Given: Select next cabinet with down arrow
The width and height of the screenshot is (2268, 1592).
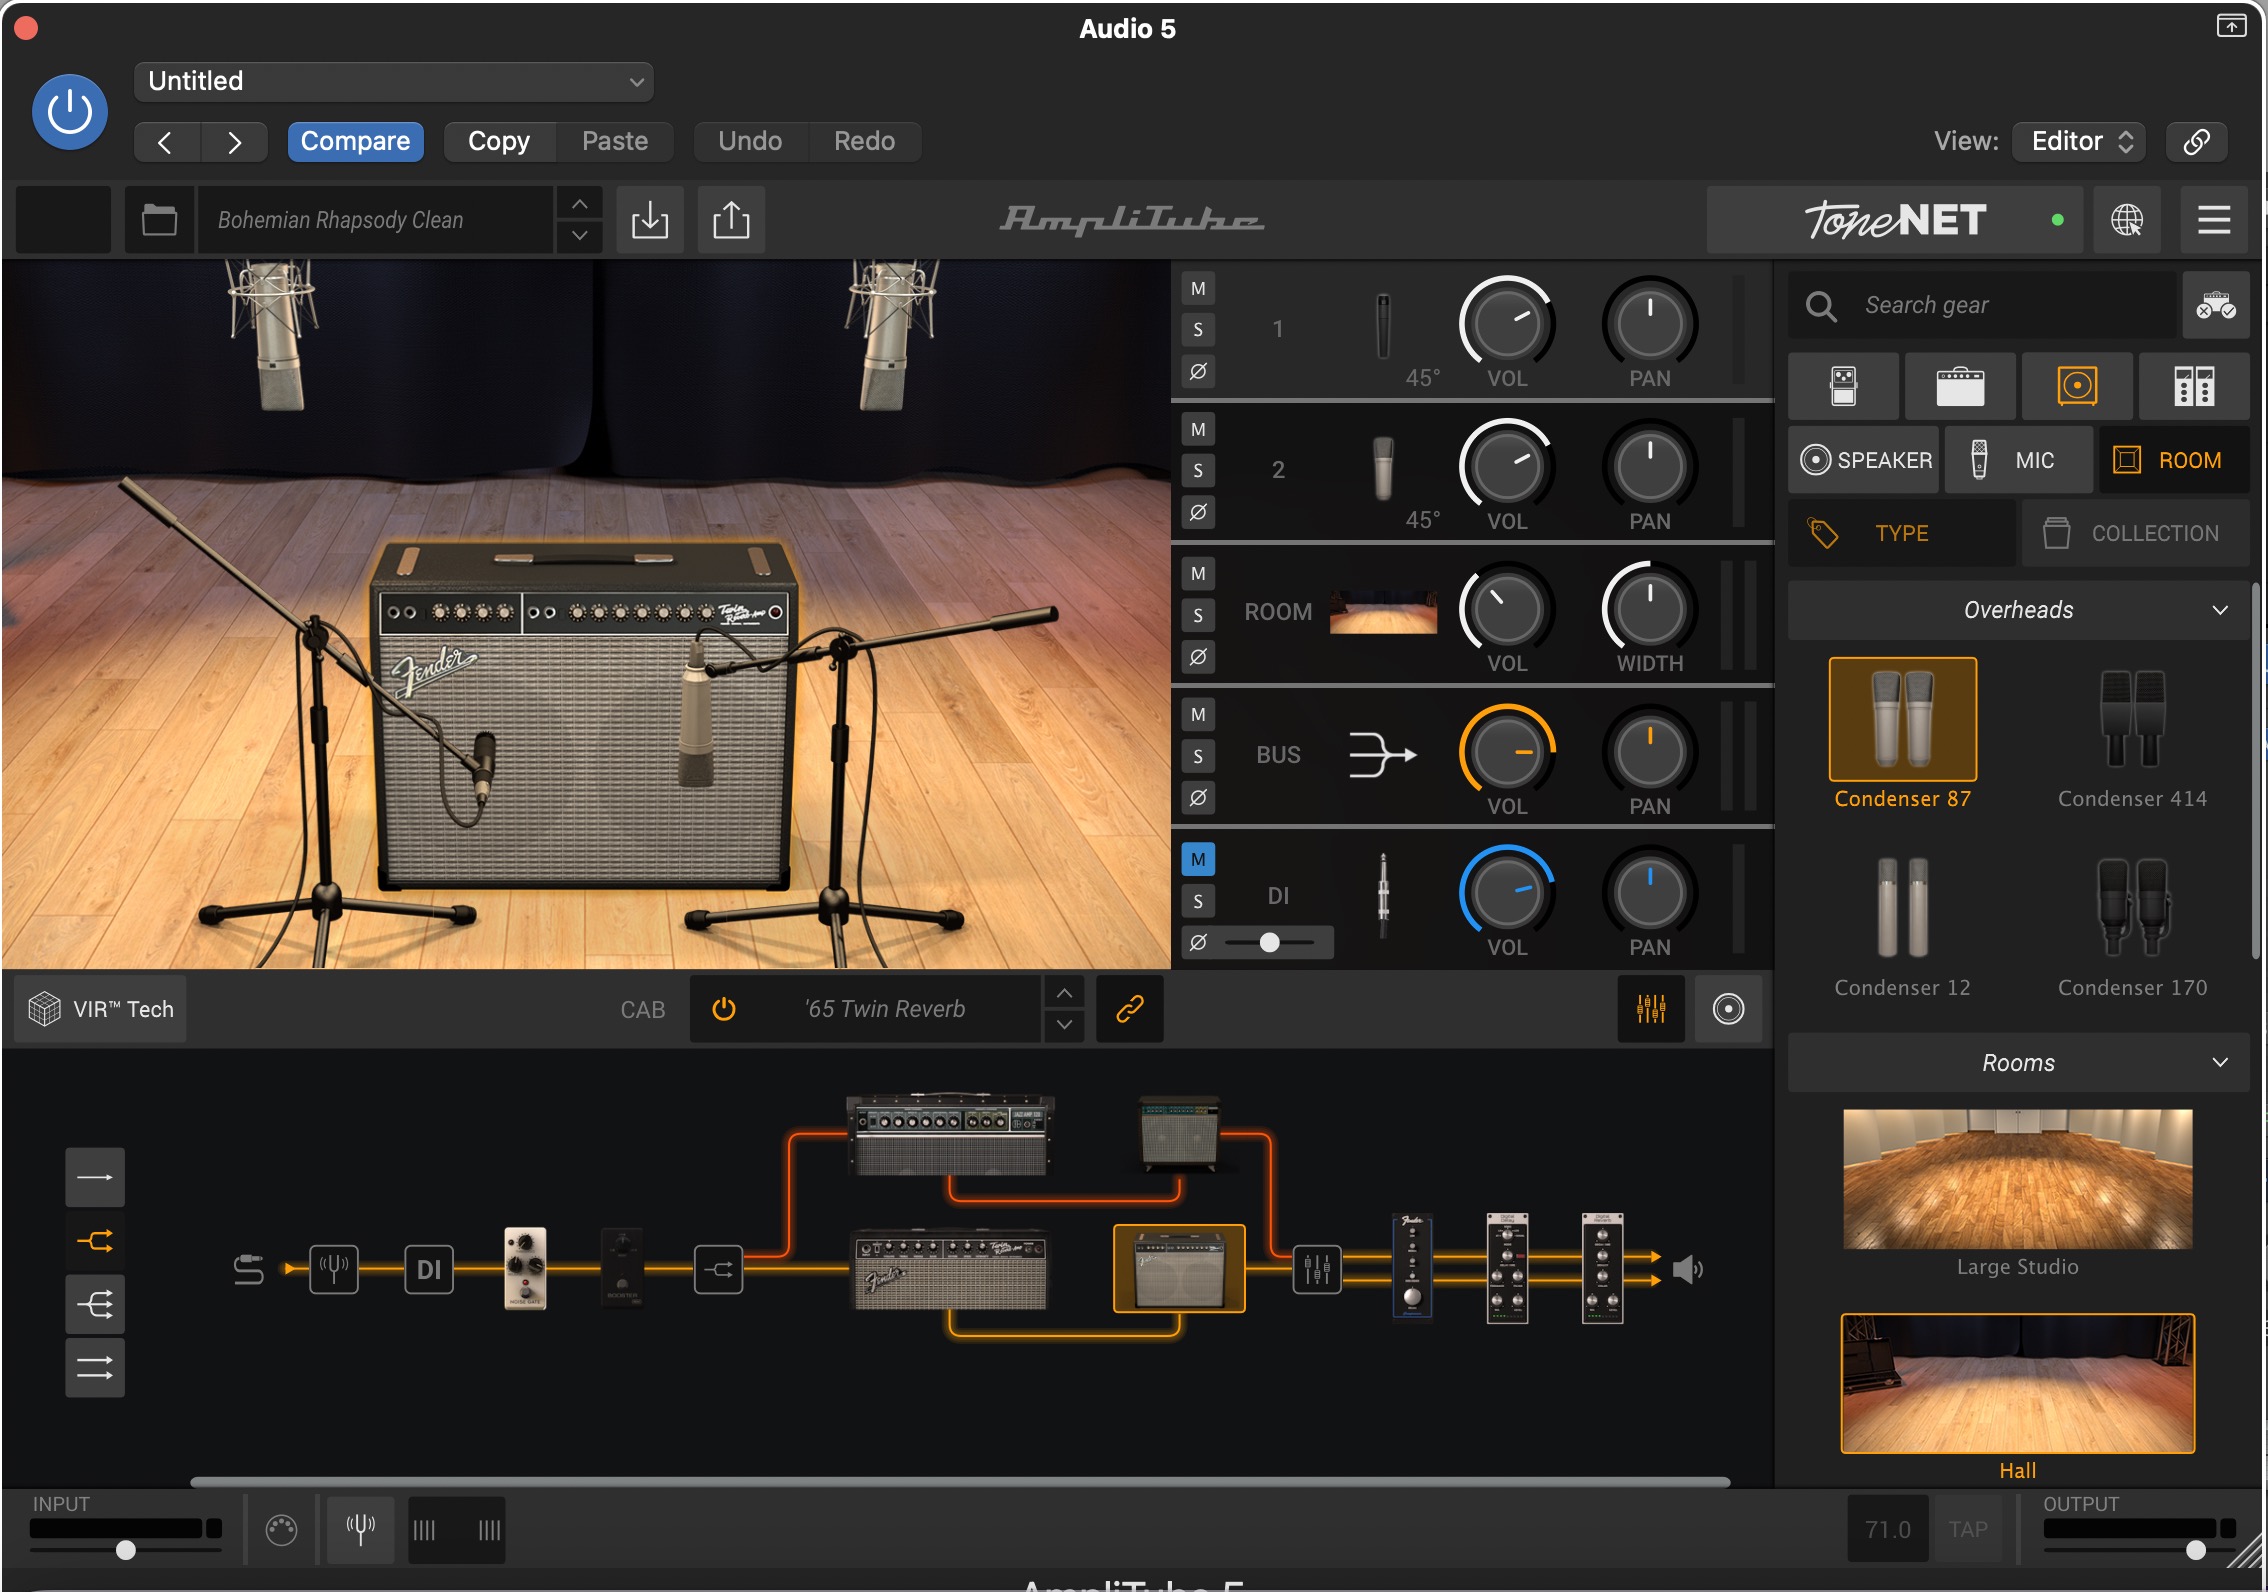Looking at the screenshot, I should (1064, 1025).
